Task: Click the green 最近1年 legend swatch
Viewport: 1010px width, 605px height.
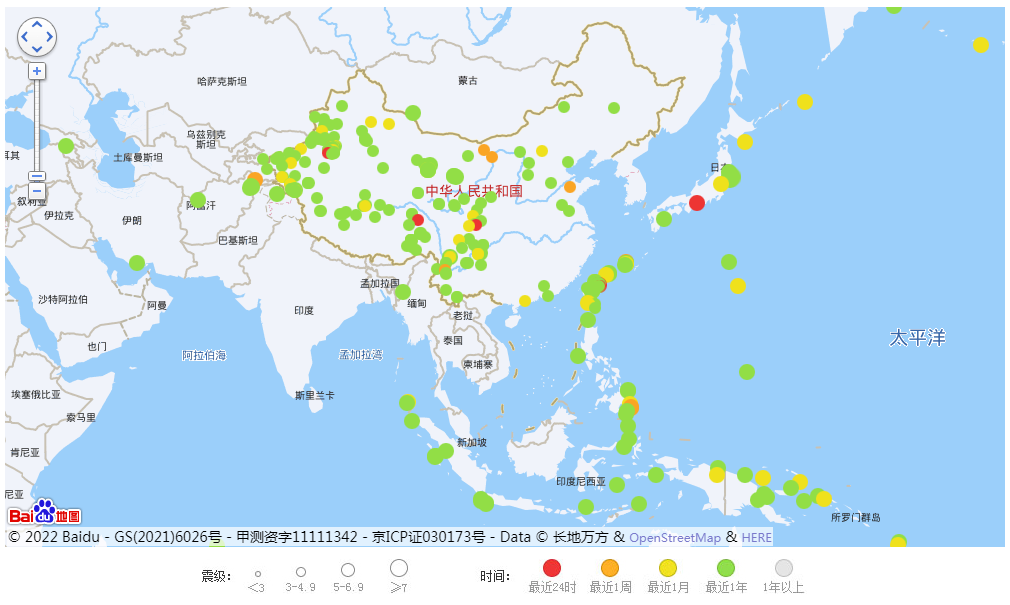Action: [726, 568]
